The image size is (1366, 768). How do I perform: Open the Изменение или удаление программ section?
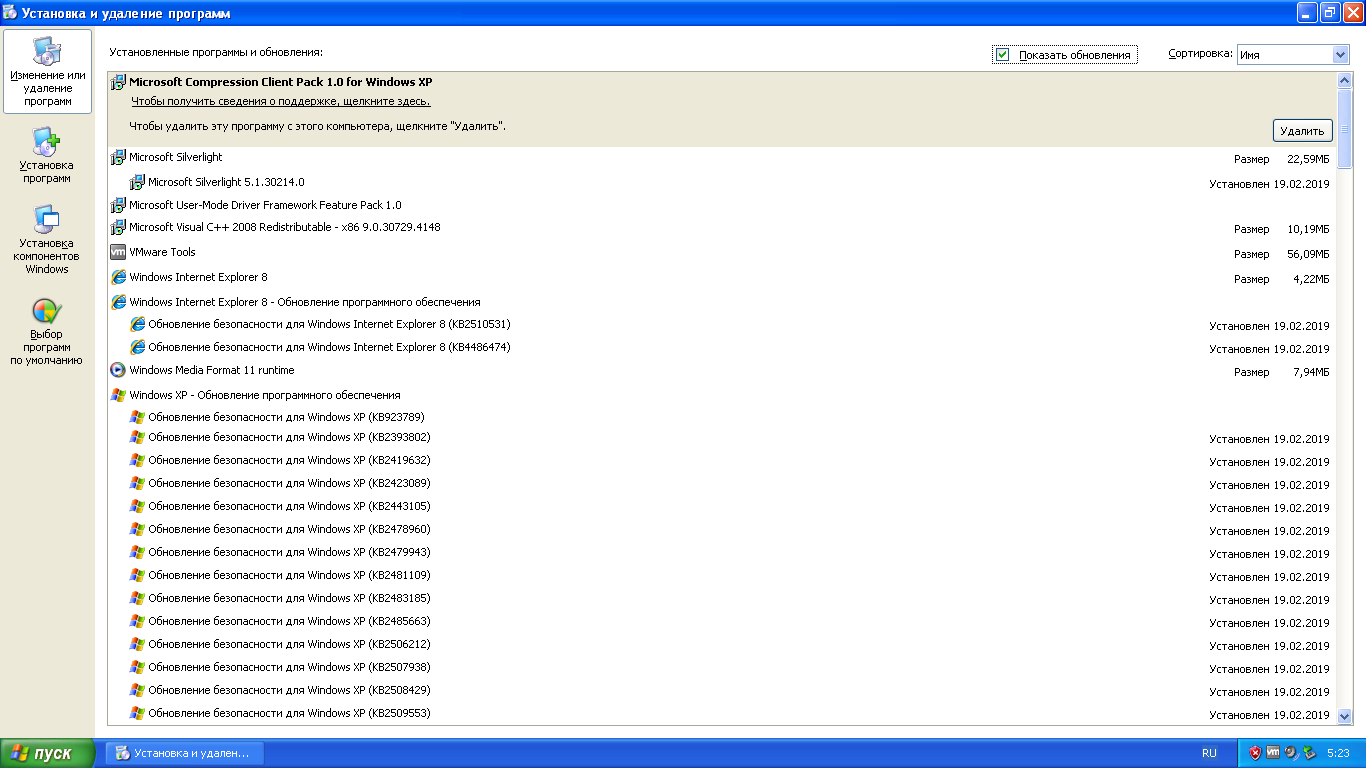pos(48,71)
